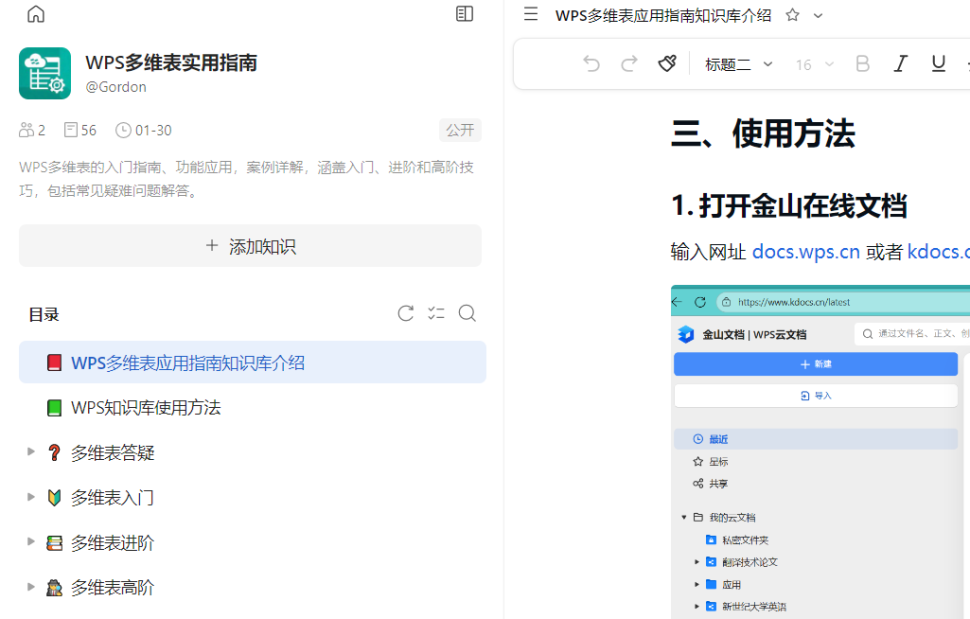Toggle underline formatting
This screenshot has width=970, height=619.
click(938, 64)
